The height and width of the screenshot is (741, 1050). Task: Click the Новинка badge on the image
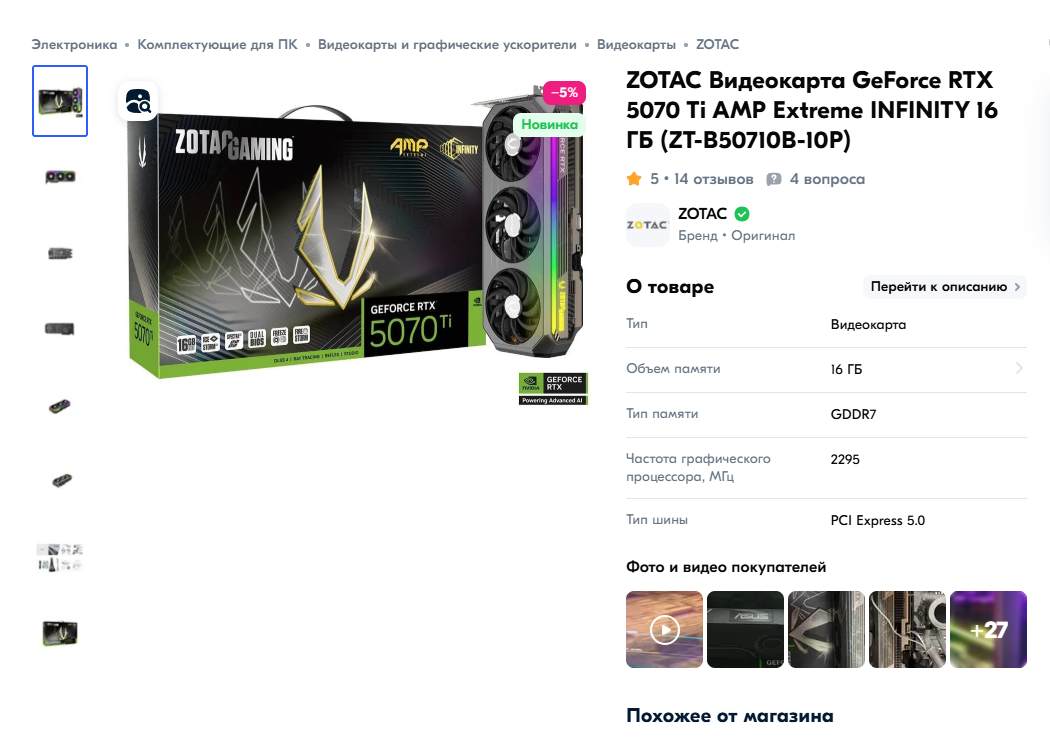(x=549, y=125)
